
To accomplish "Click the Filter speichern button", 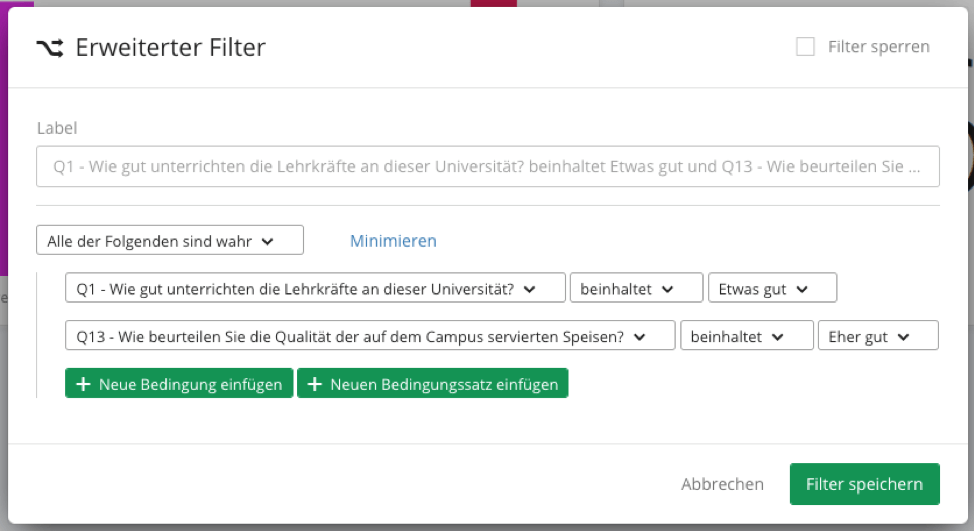I will tap(864, 484).
